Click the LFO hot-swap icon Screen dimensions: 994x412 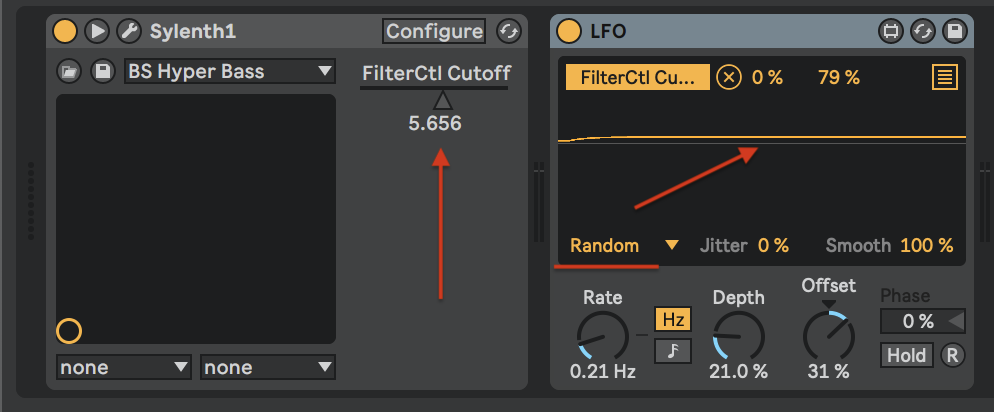pyautogui.click(x=922, y=31)
